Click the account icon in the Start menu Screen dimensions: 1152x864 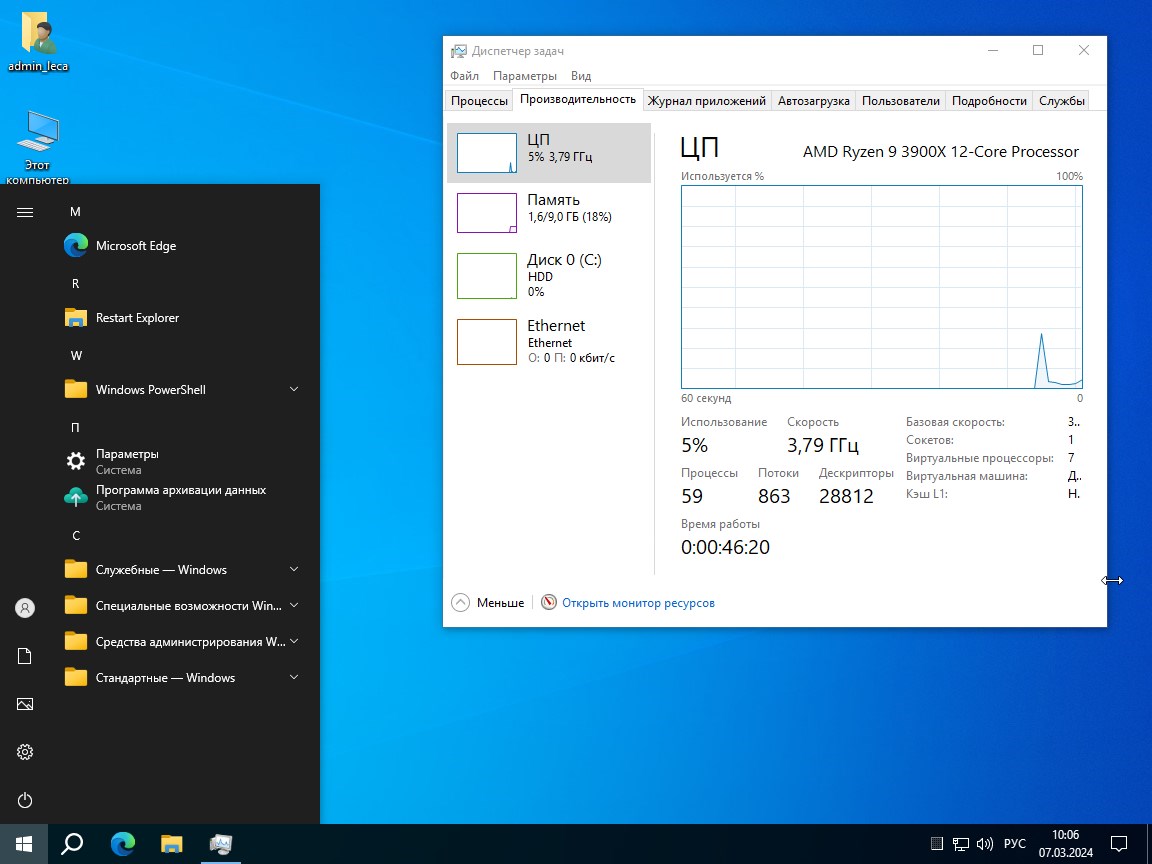pyautogui.click(x=24, y=607)
